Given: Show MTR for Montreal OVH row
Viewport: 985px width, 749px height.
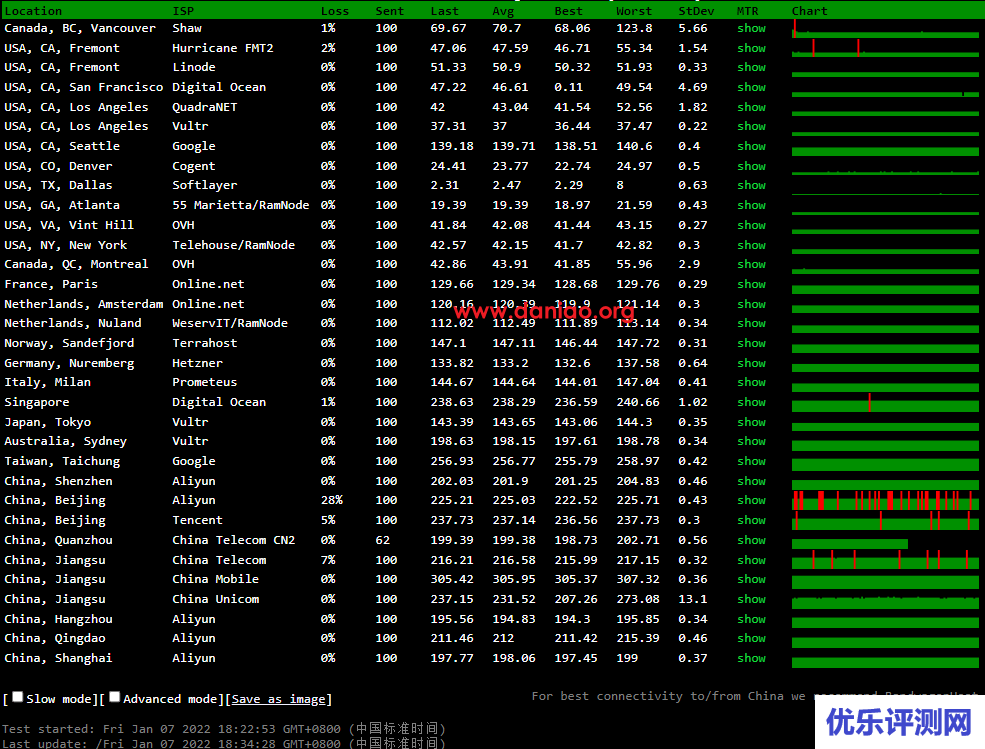Looking at the screenshot, I should tap(751, 265).
